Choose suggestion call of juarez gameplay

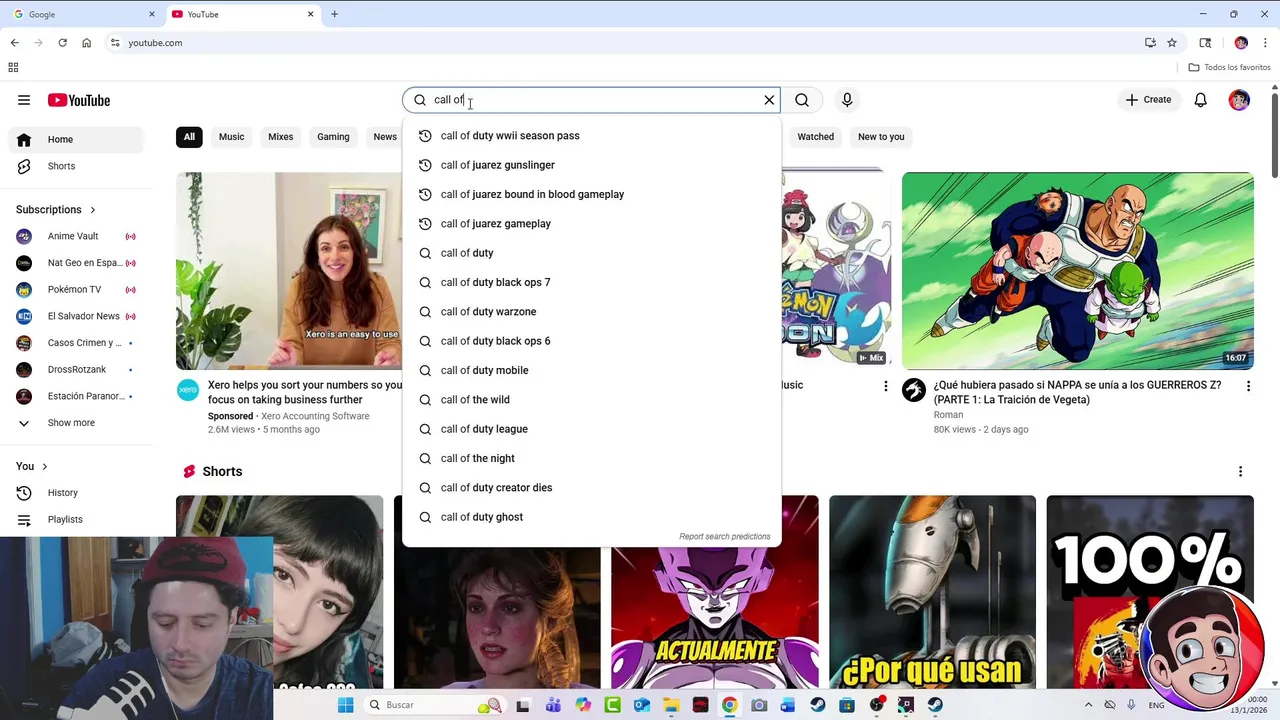[x=591, y=224]
